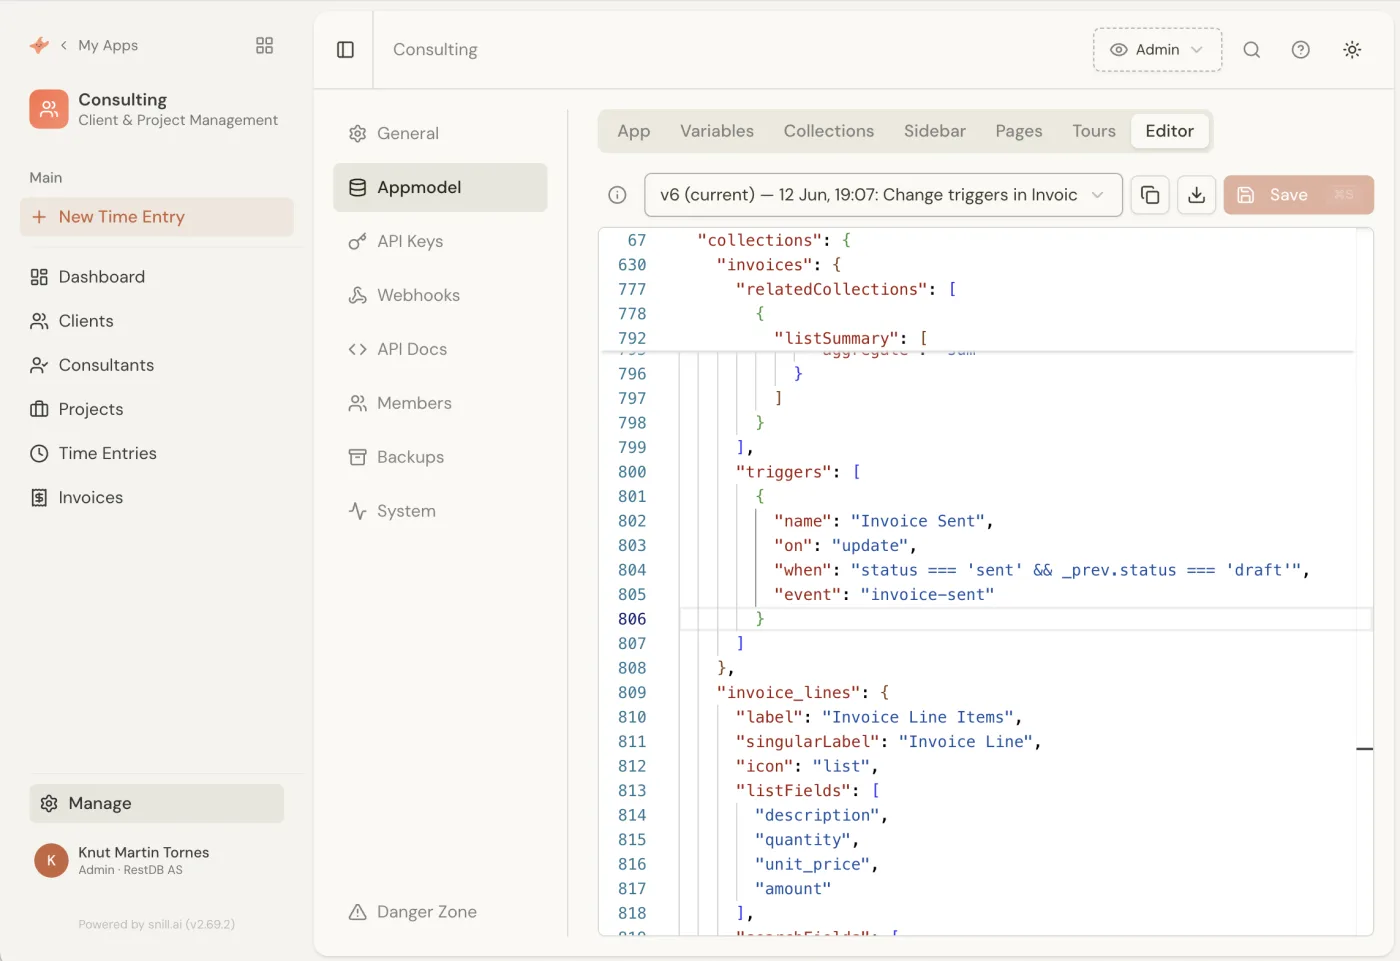The width and height of the screenshot is (1400, 961).
Task: Click the "when" condition line
Action: 1041,570
